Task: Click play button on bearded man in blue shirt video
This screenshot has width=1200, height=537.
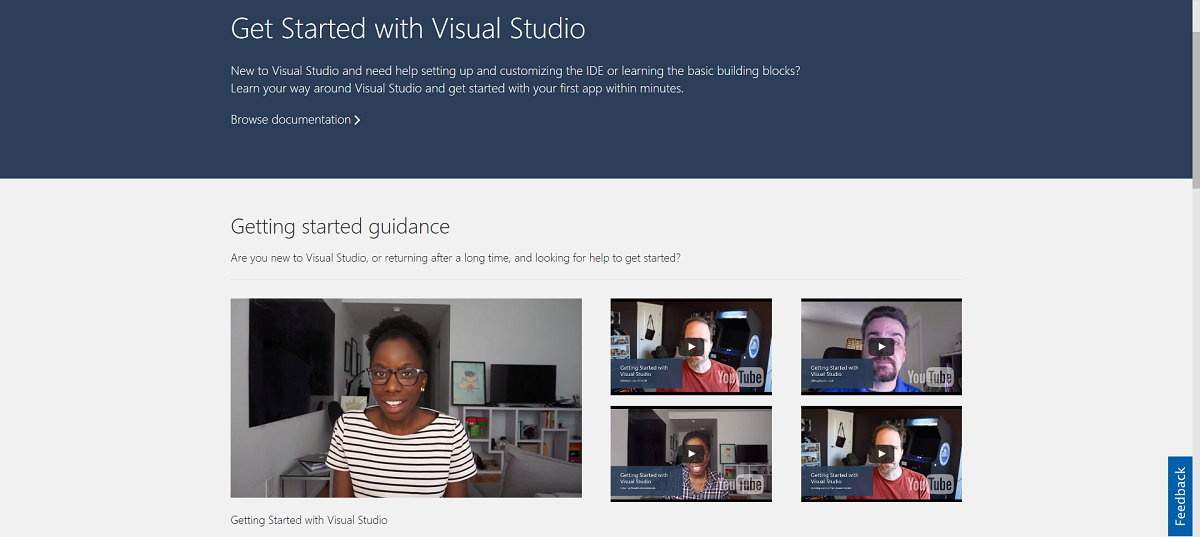Action: [x=881, y=347]
